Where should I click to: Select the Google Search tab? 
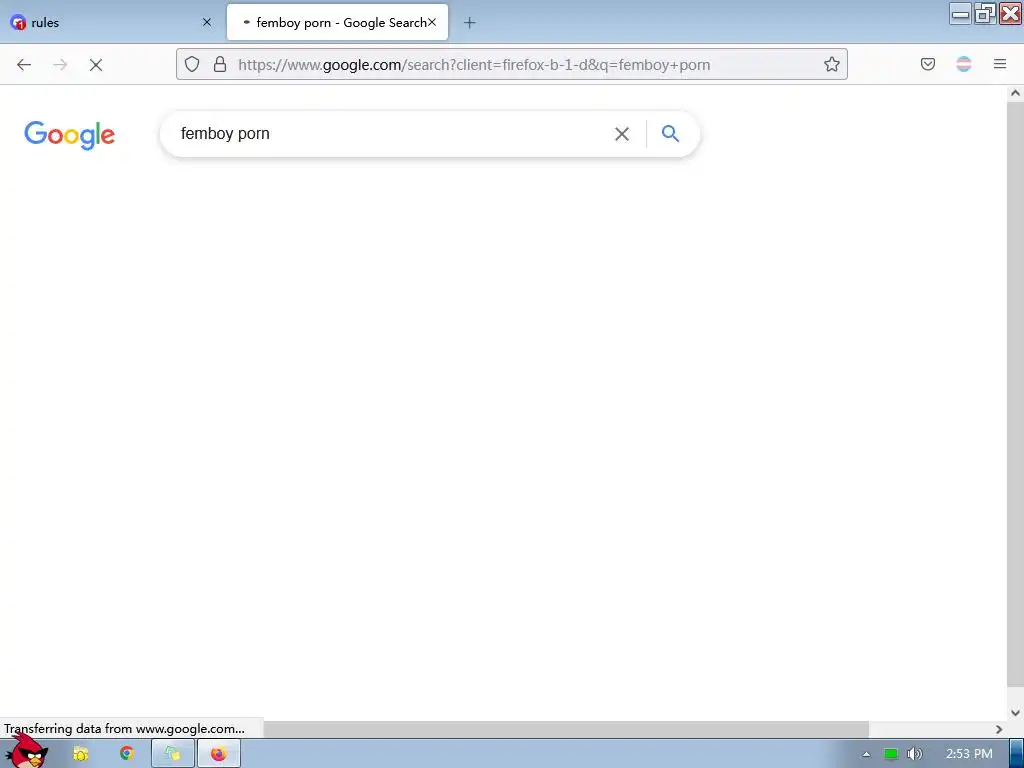click(x=337, y=22)
